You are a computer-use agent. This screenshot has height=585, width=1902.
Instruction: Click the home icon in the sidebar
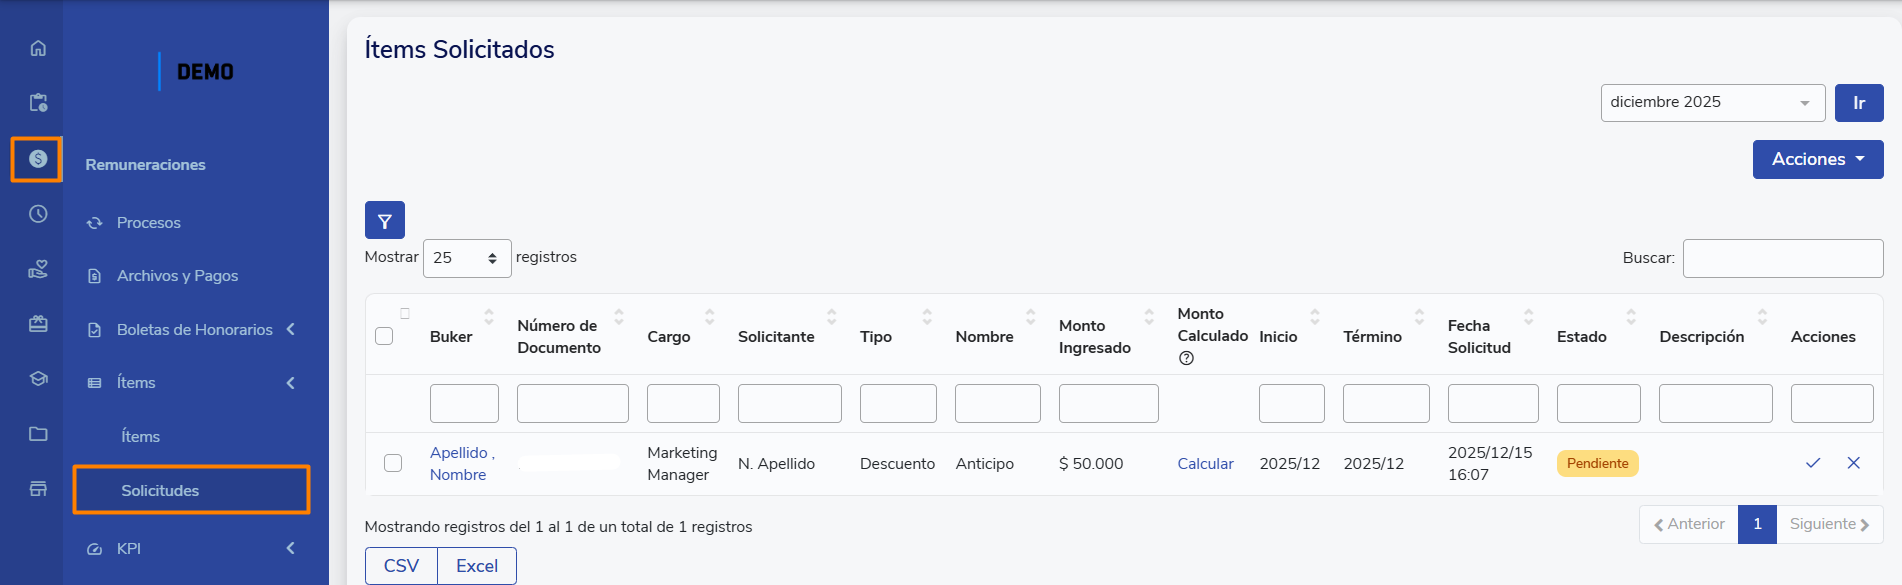click(38, 48)
